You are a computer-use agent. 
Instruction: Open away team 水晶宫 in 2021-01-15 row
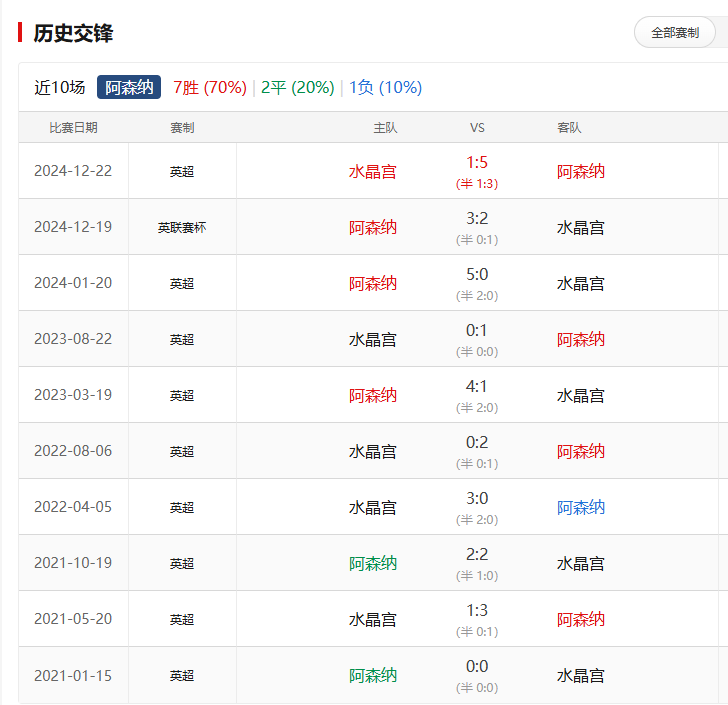[x=581, y=676]
